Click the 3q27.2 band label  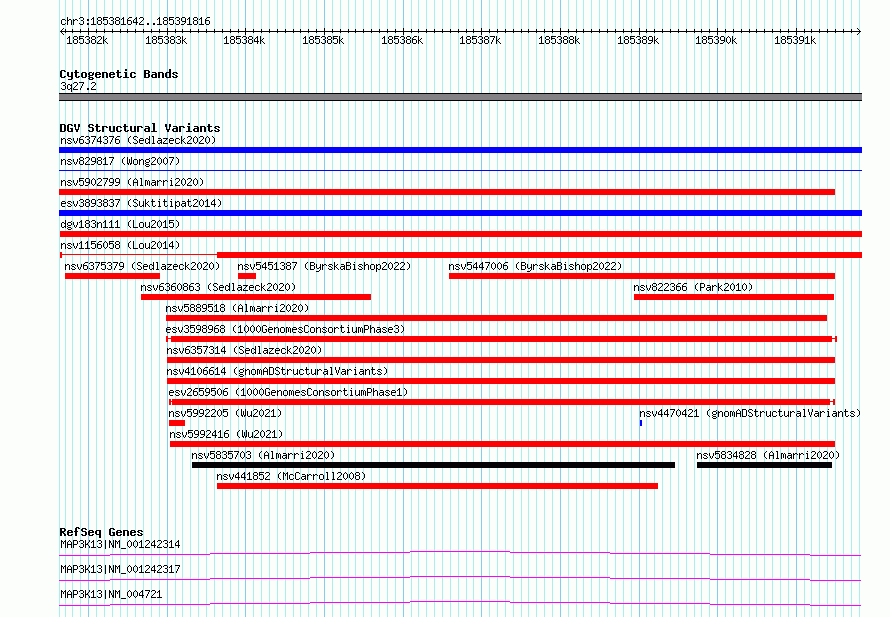[x=78, y=86]
